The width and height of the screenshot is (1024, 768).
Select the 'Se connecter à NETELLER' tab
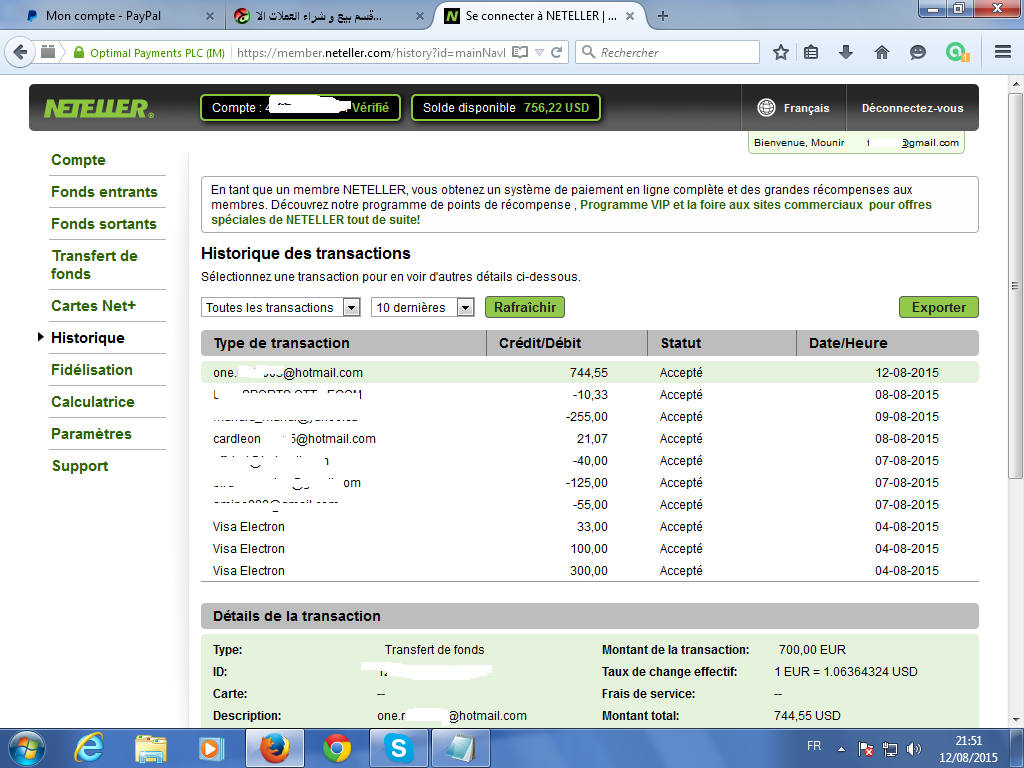coord(541,16)
